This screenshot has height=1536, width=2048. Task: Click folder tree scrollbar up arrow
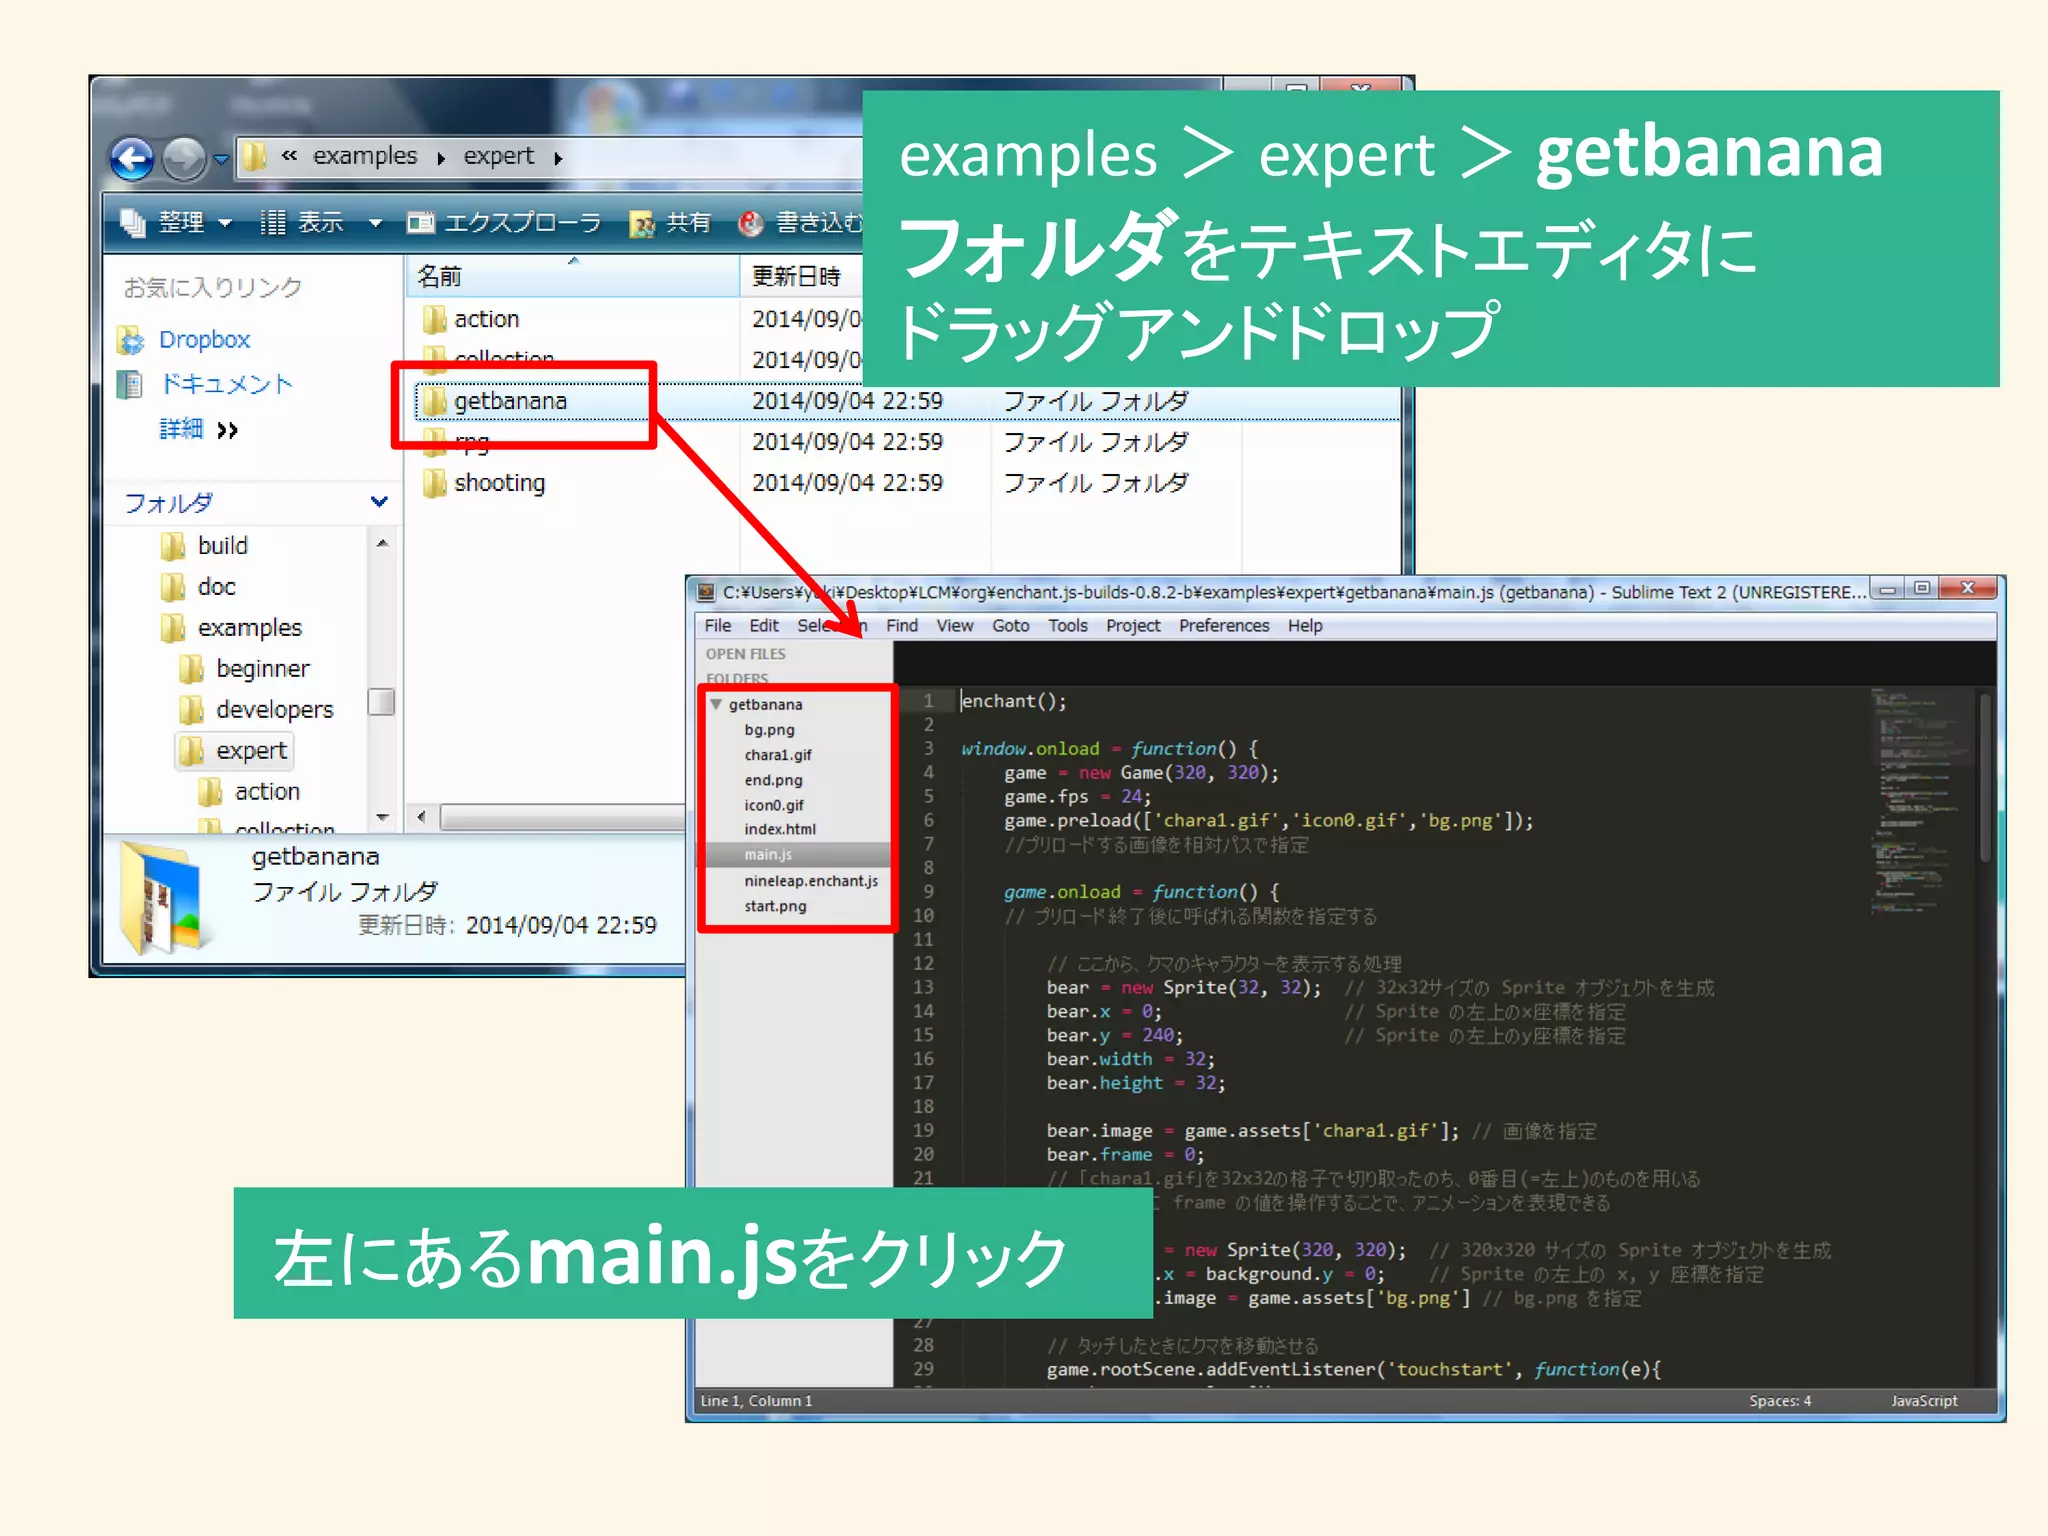(x=382, y=543)
